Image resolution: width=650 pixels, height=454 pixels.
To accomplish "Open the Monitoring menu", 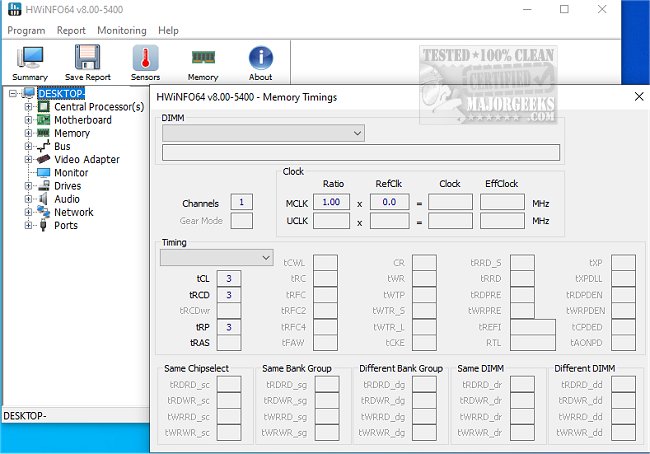I will pos(120,31).
